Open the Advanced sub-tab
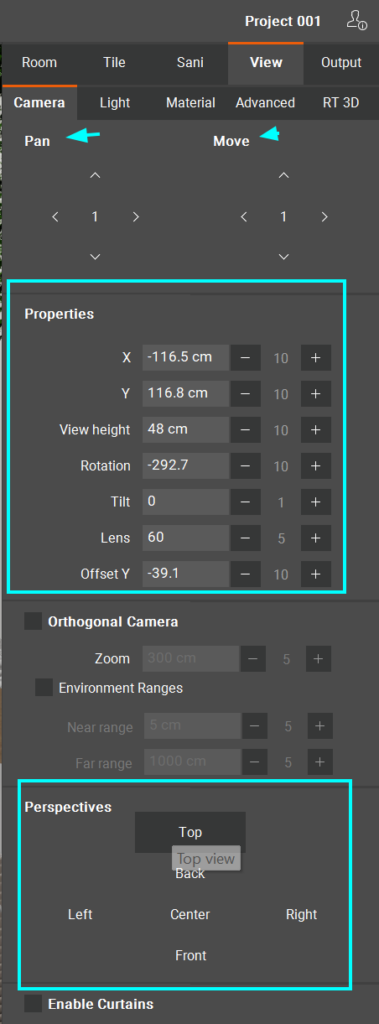Image resolution: width=379 pixels, height=1024 pixels. point(265,103)
